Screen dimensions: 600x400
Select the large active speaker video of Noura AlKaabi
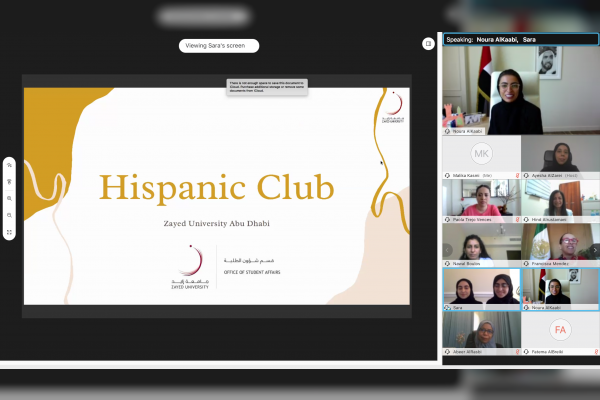pos(521,90)
